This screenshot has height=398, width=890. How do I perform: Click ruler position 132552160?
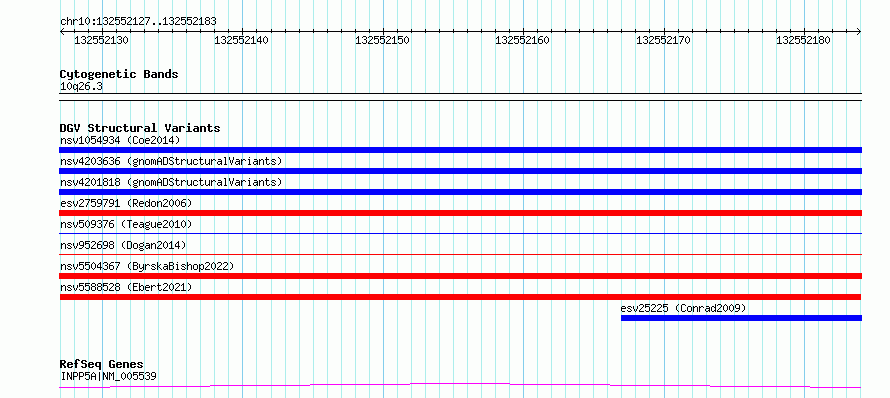click(523, 40)
